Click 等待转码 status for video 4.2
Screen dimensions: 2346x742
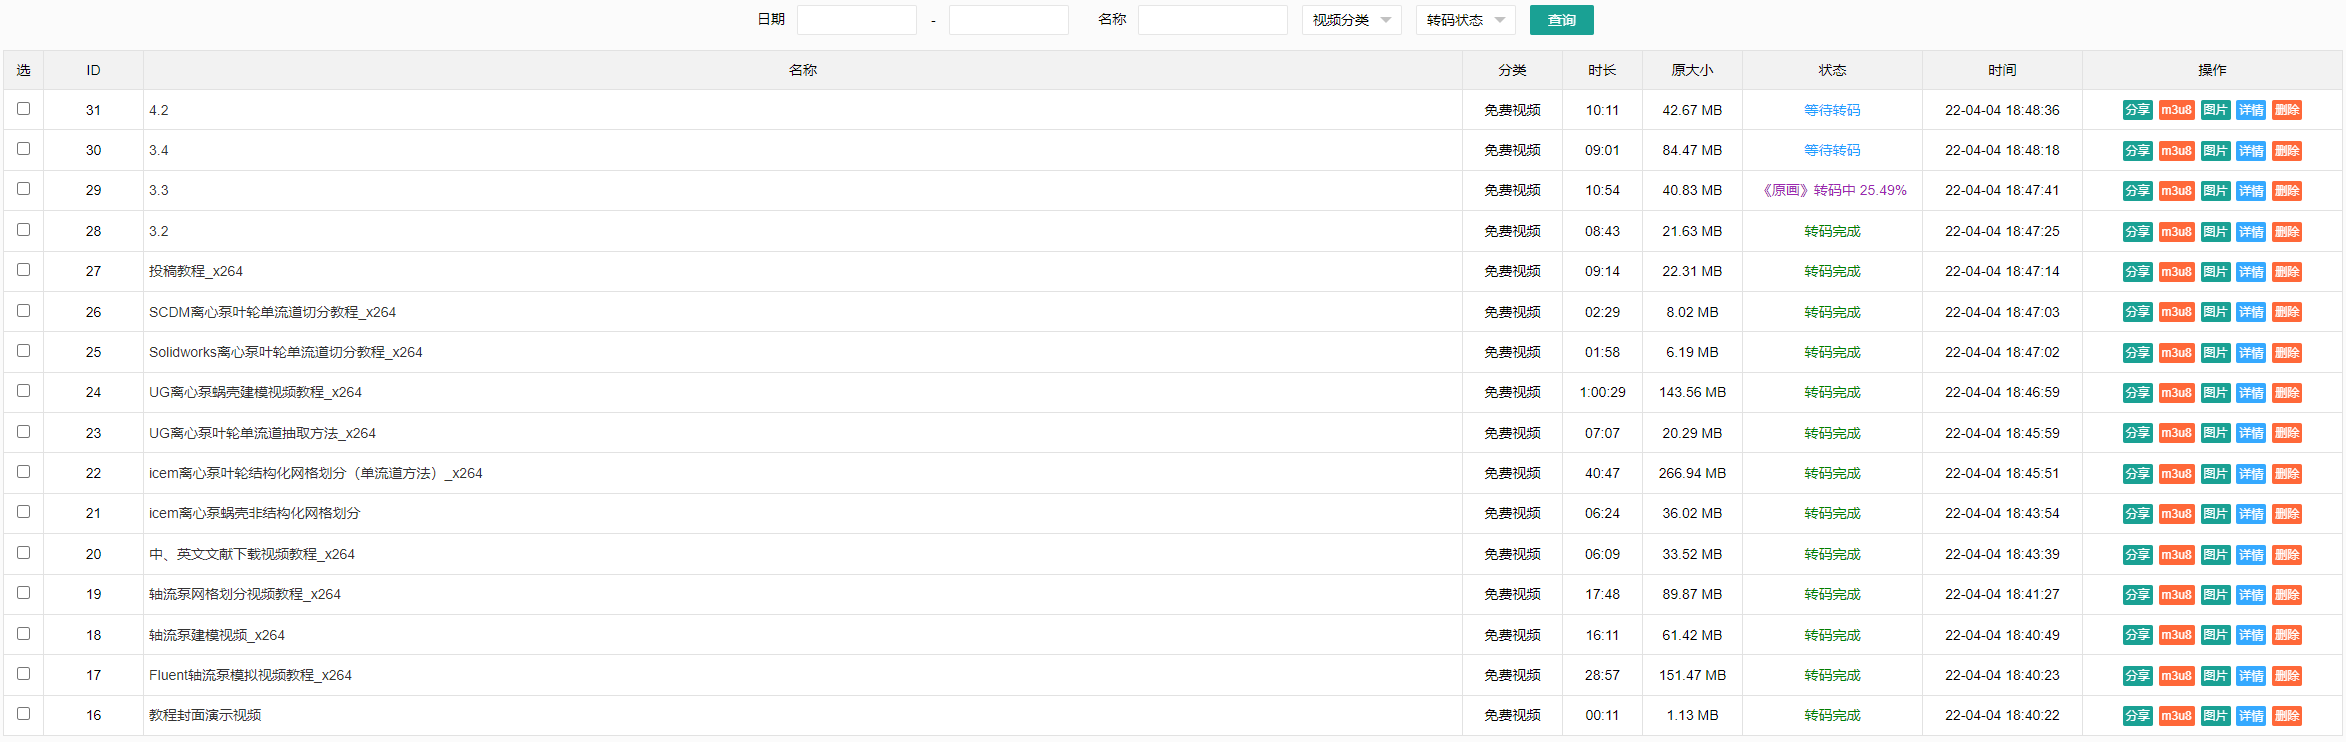pyautogui.click(x=1832, y=110)
